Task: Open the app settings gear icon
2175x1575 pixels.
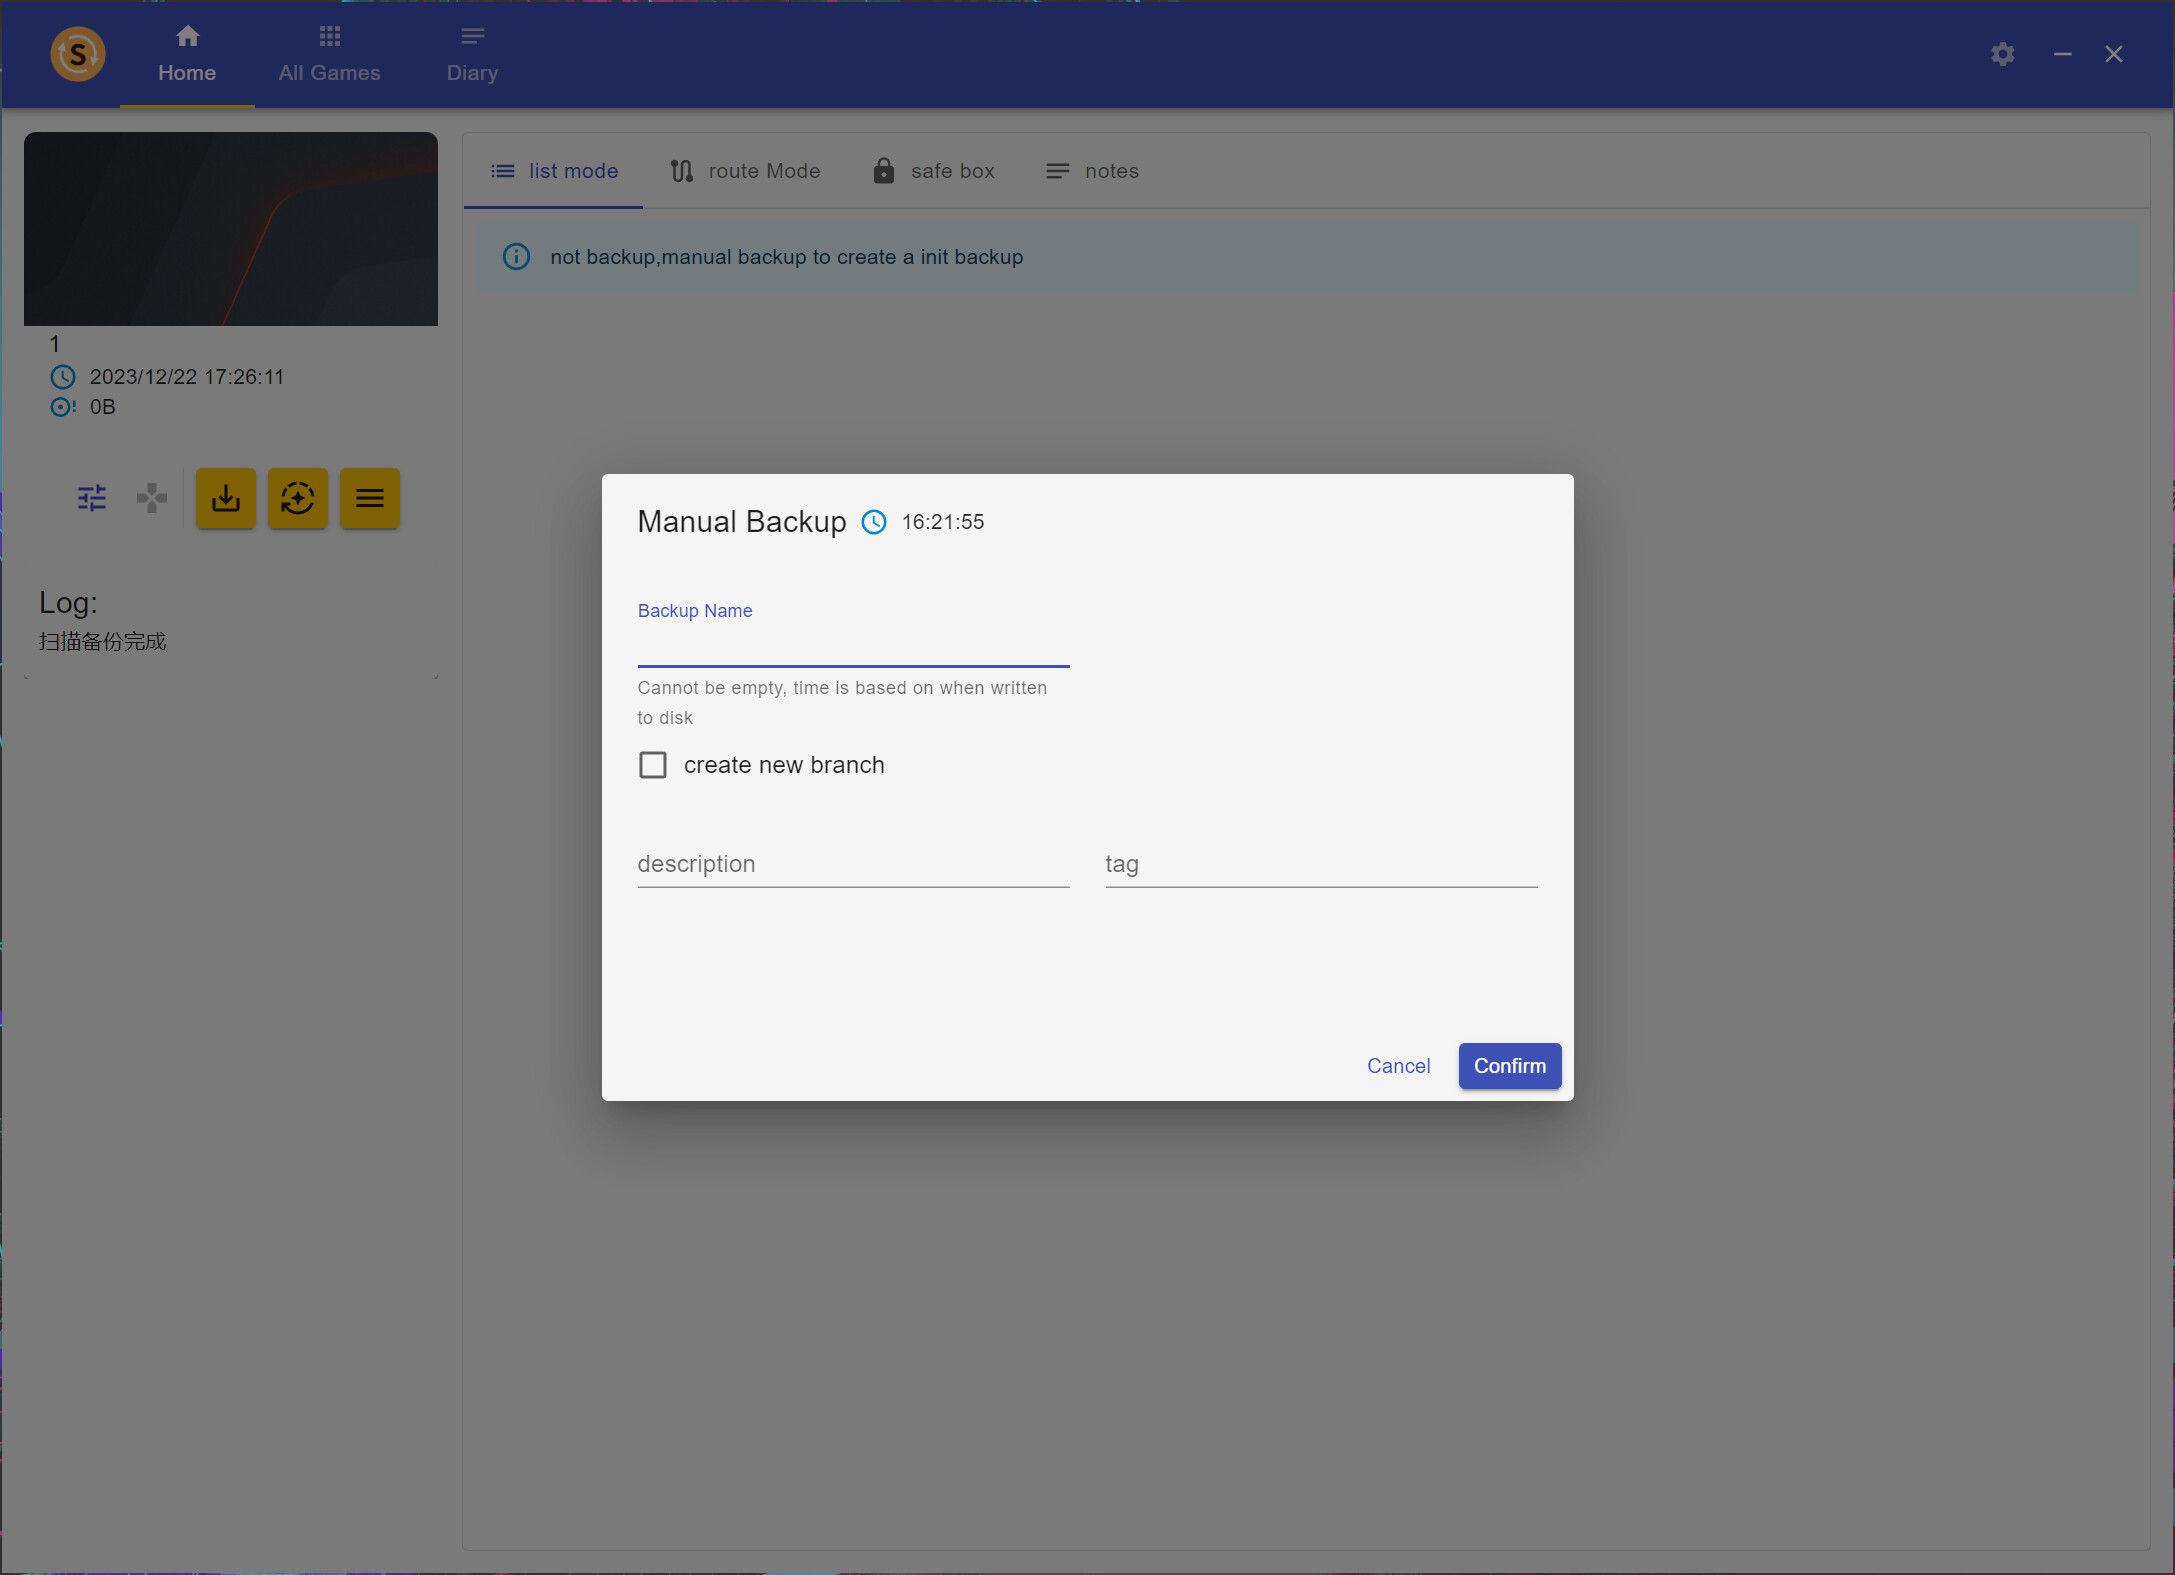Action: click(2003, 54)
